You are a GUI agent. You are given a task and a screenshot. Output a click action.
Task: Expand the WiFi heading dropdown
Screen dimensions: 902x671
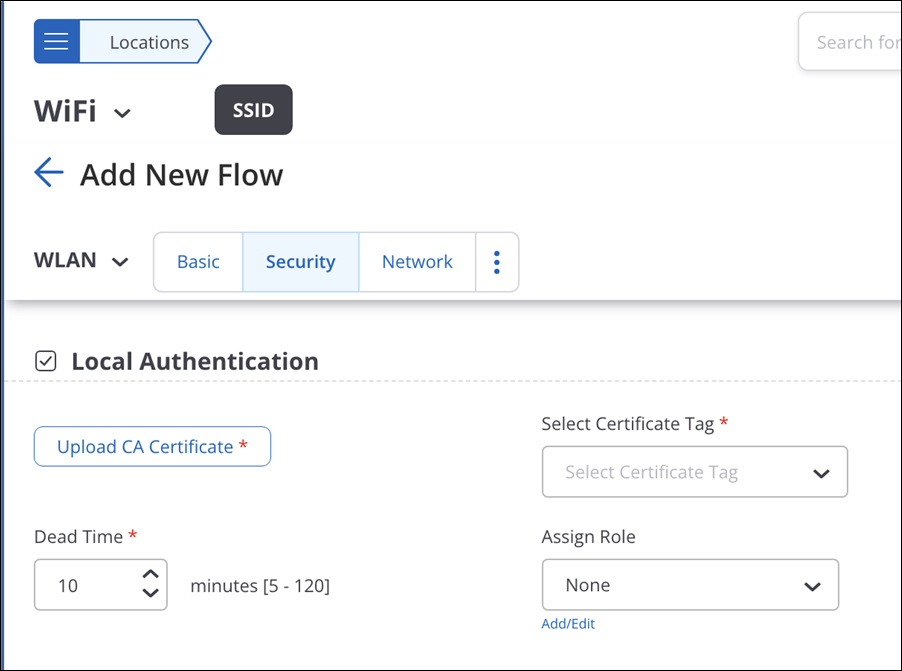(x=82, y=111)
